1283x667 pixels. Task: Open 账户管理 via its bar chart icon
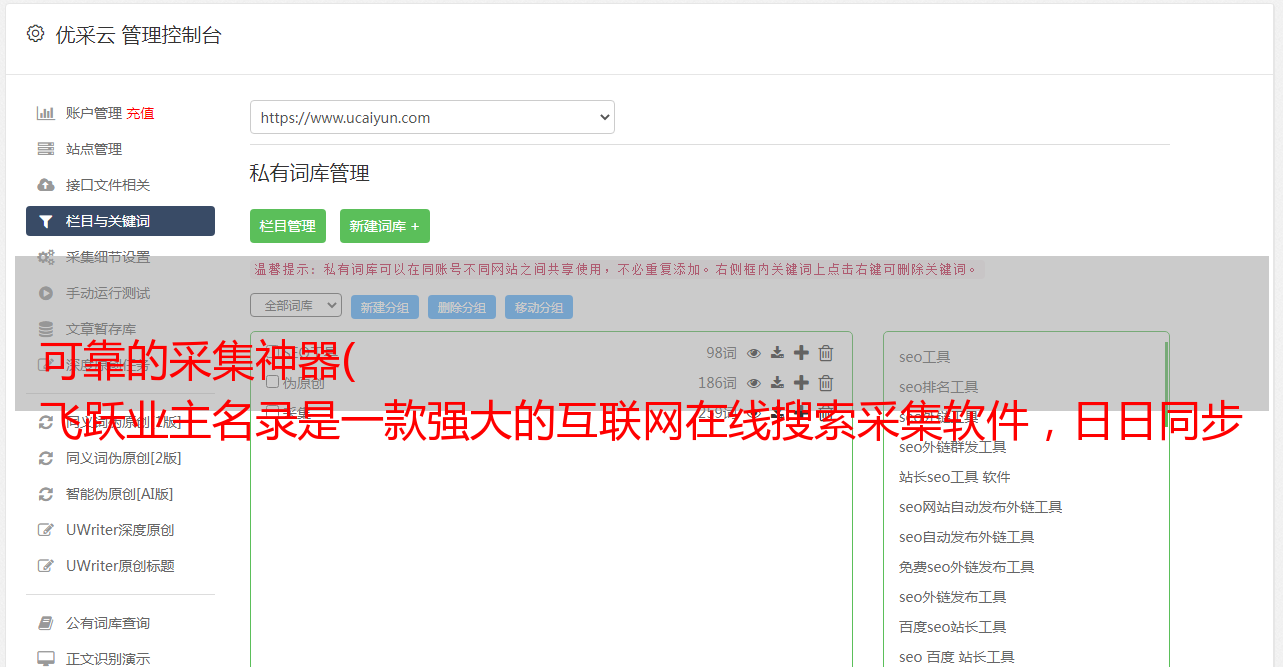[46, 113]
